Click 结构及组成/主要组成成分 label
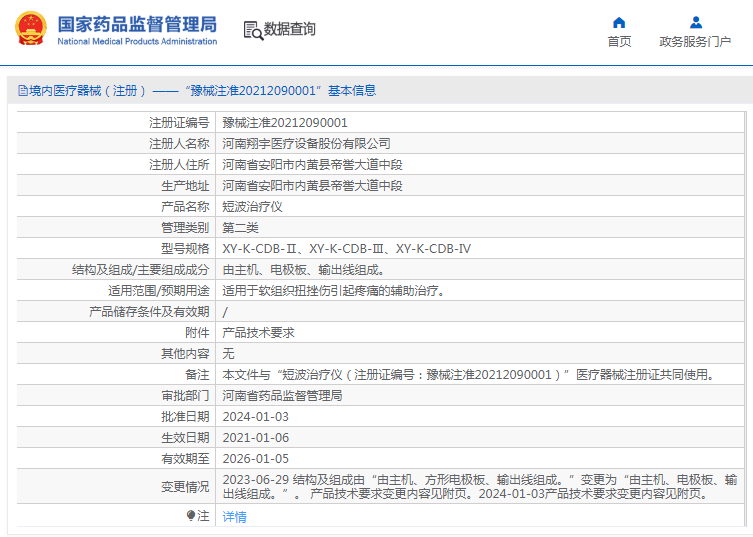This screenshot has width=753, height=537. tap(141, 270)
